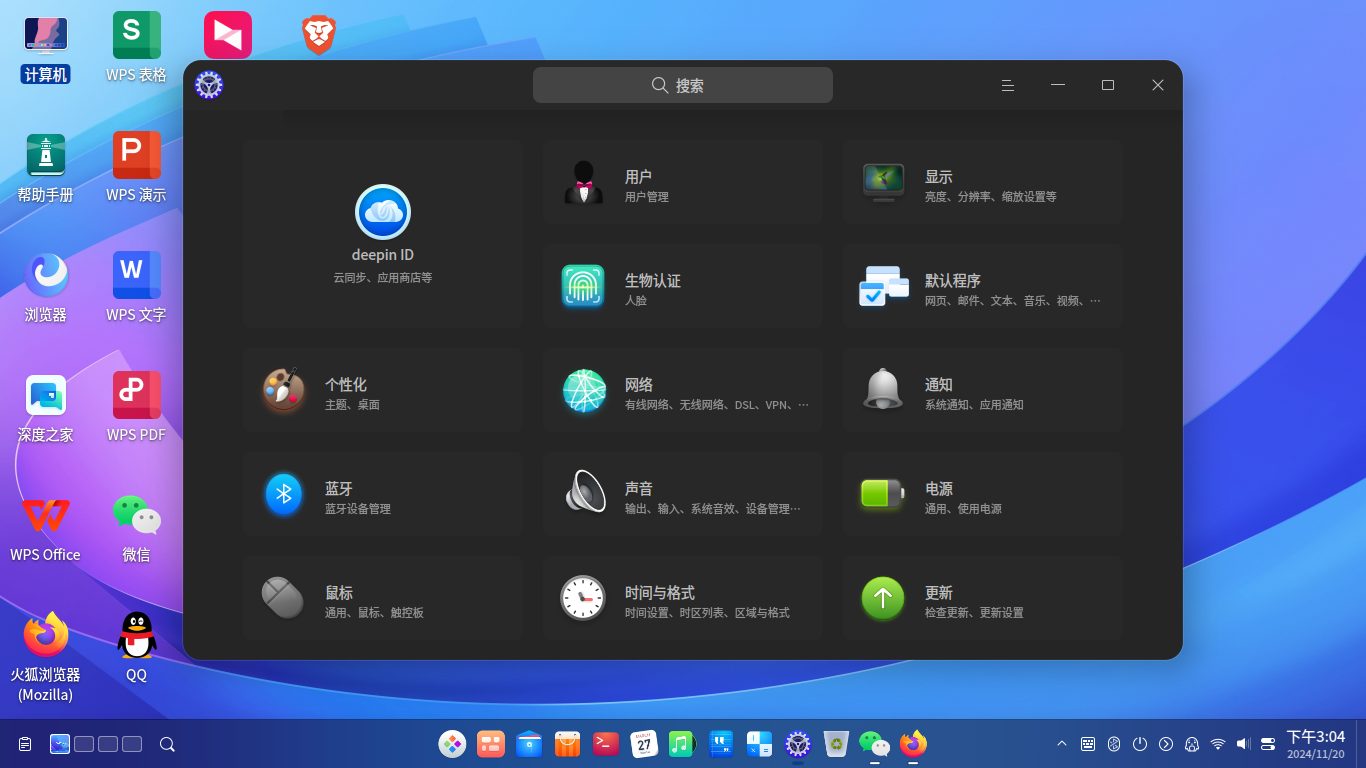The width and height of the screenshot is (1366, 768).
Task: Open the launcher from the dock
Action: [453, 744]
